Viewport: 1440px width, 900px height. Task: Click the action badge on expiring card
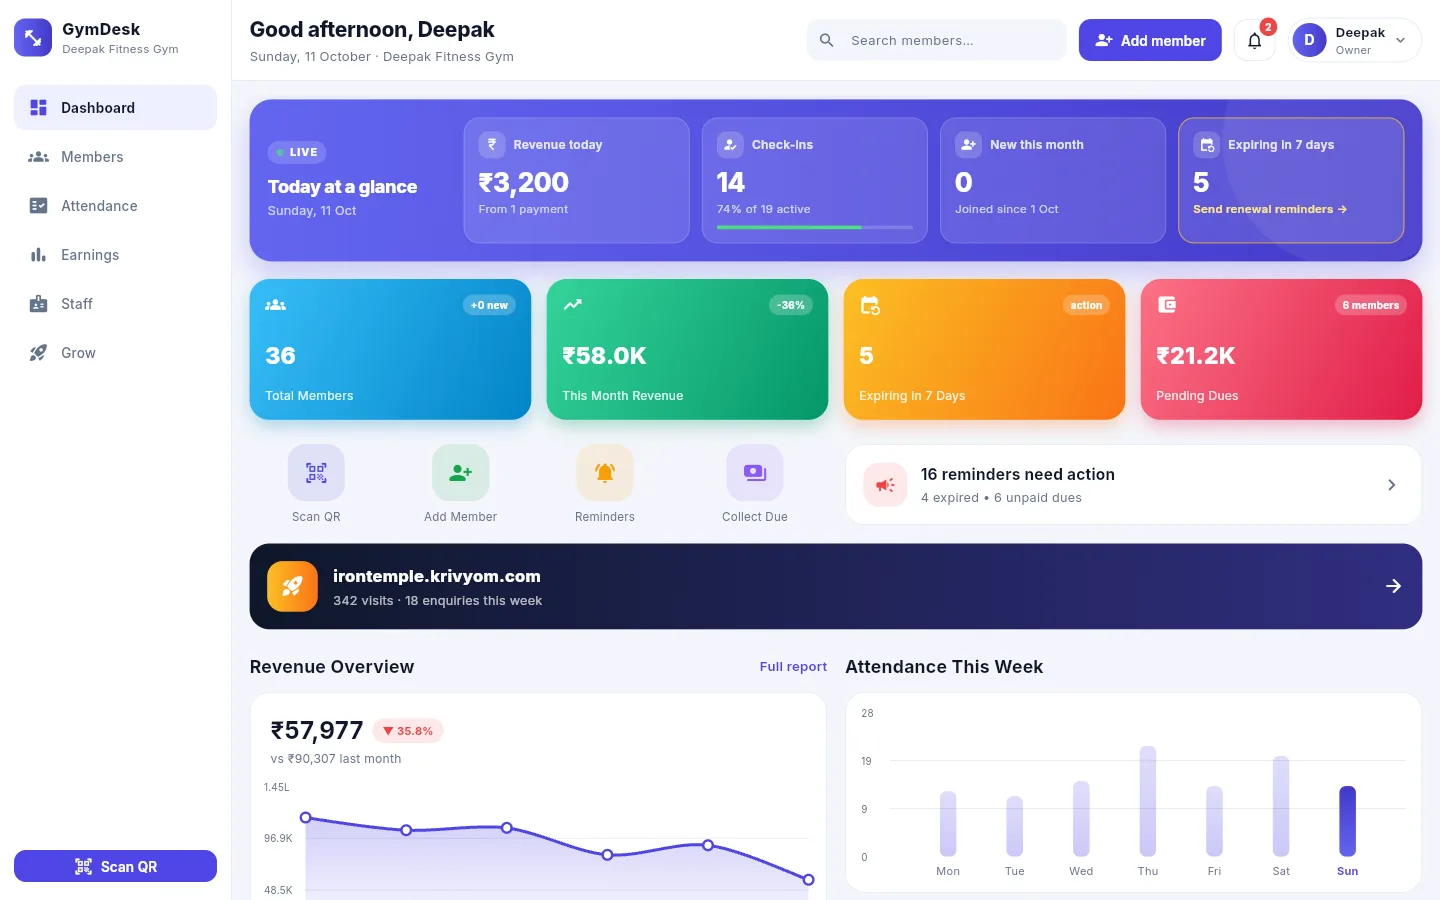click(x=1086, y=305)
